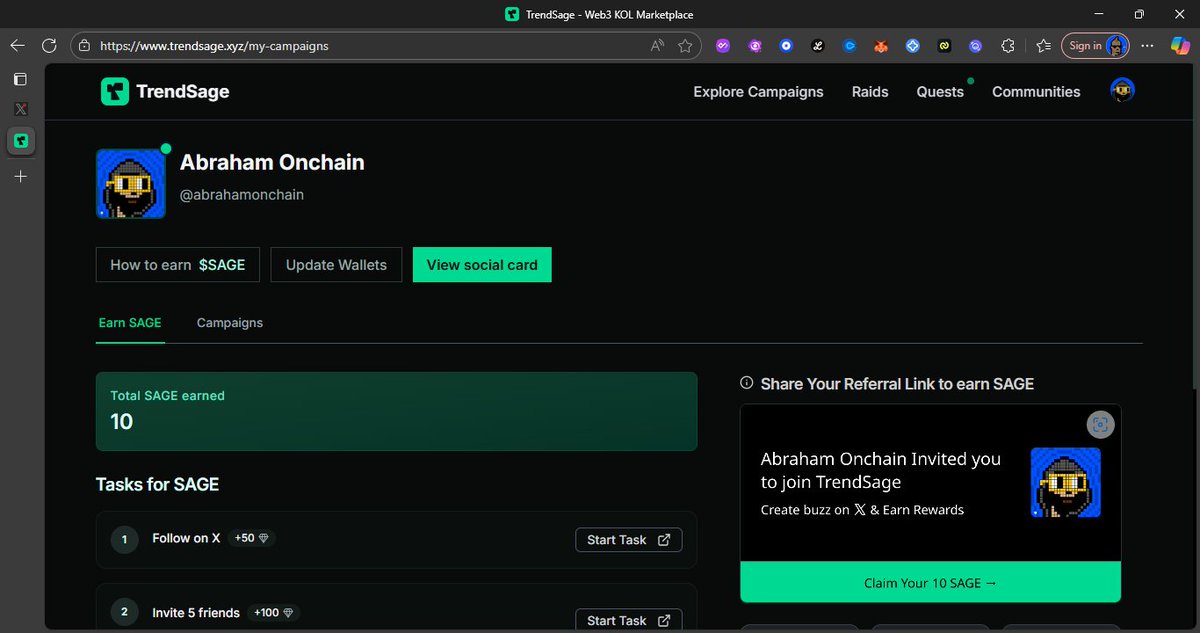Click +50 reward badge on Follow on X
This screenshot has width=1200, height=633.
click(252, 538)
